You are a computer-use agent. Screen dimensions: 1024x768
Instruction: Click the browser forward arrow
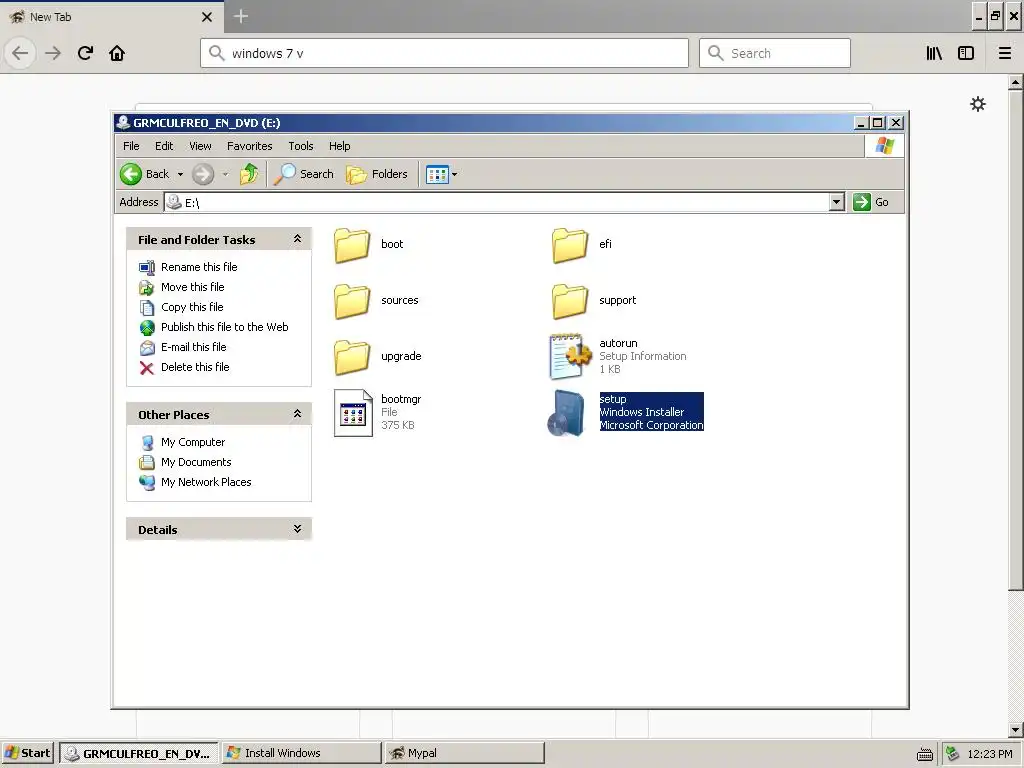(53, 53)
